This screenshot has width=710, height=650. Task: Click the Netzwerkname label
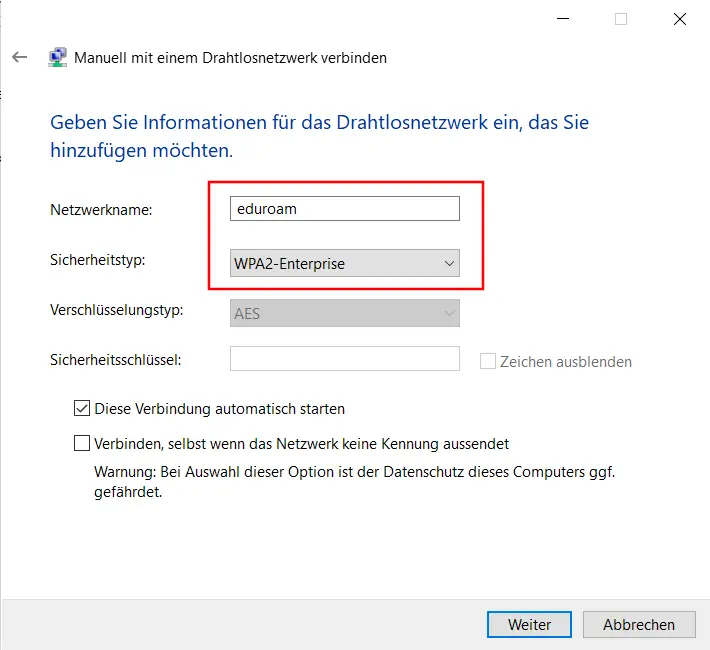pyautogui.click(x=100, y=210)
